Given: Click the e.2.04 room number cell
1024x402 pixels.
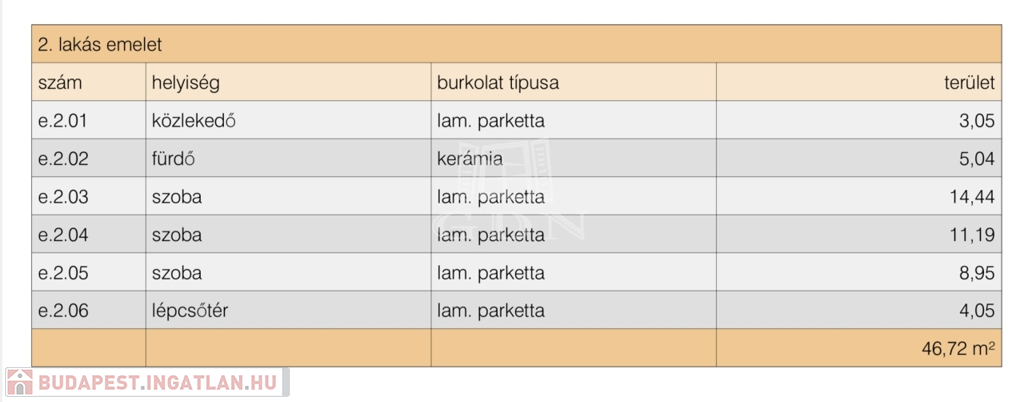Looking at the screenshot, I should coord(64,235).
